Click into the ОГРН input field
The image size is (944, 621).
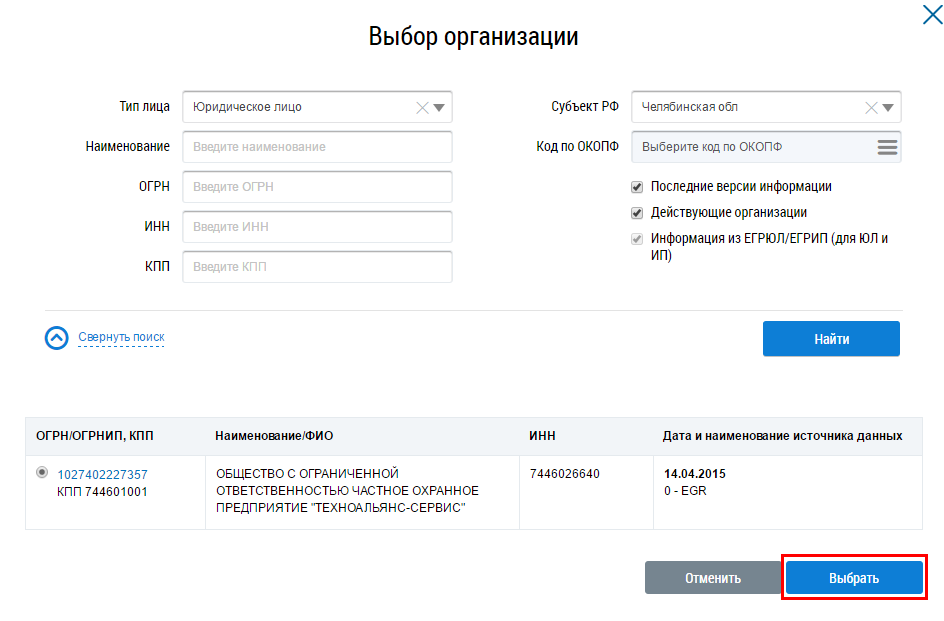point(317,187)
